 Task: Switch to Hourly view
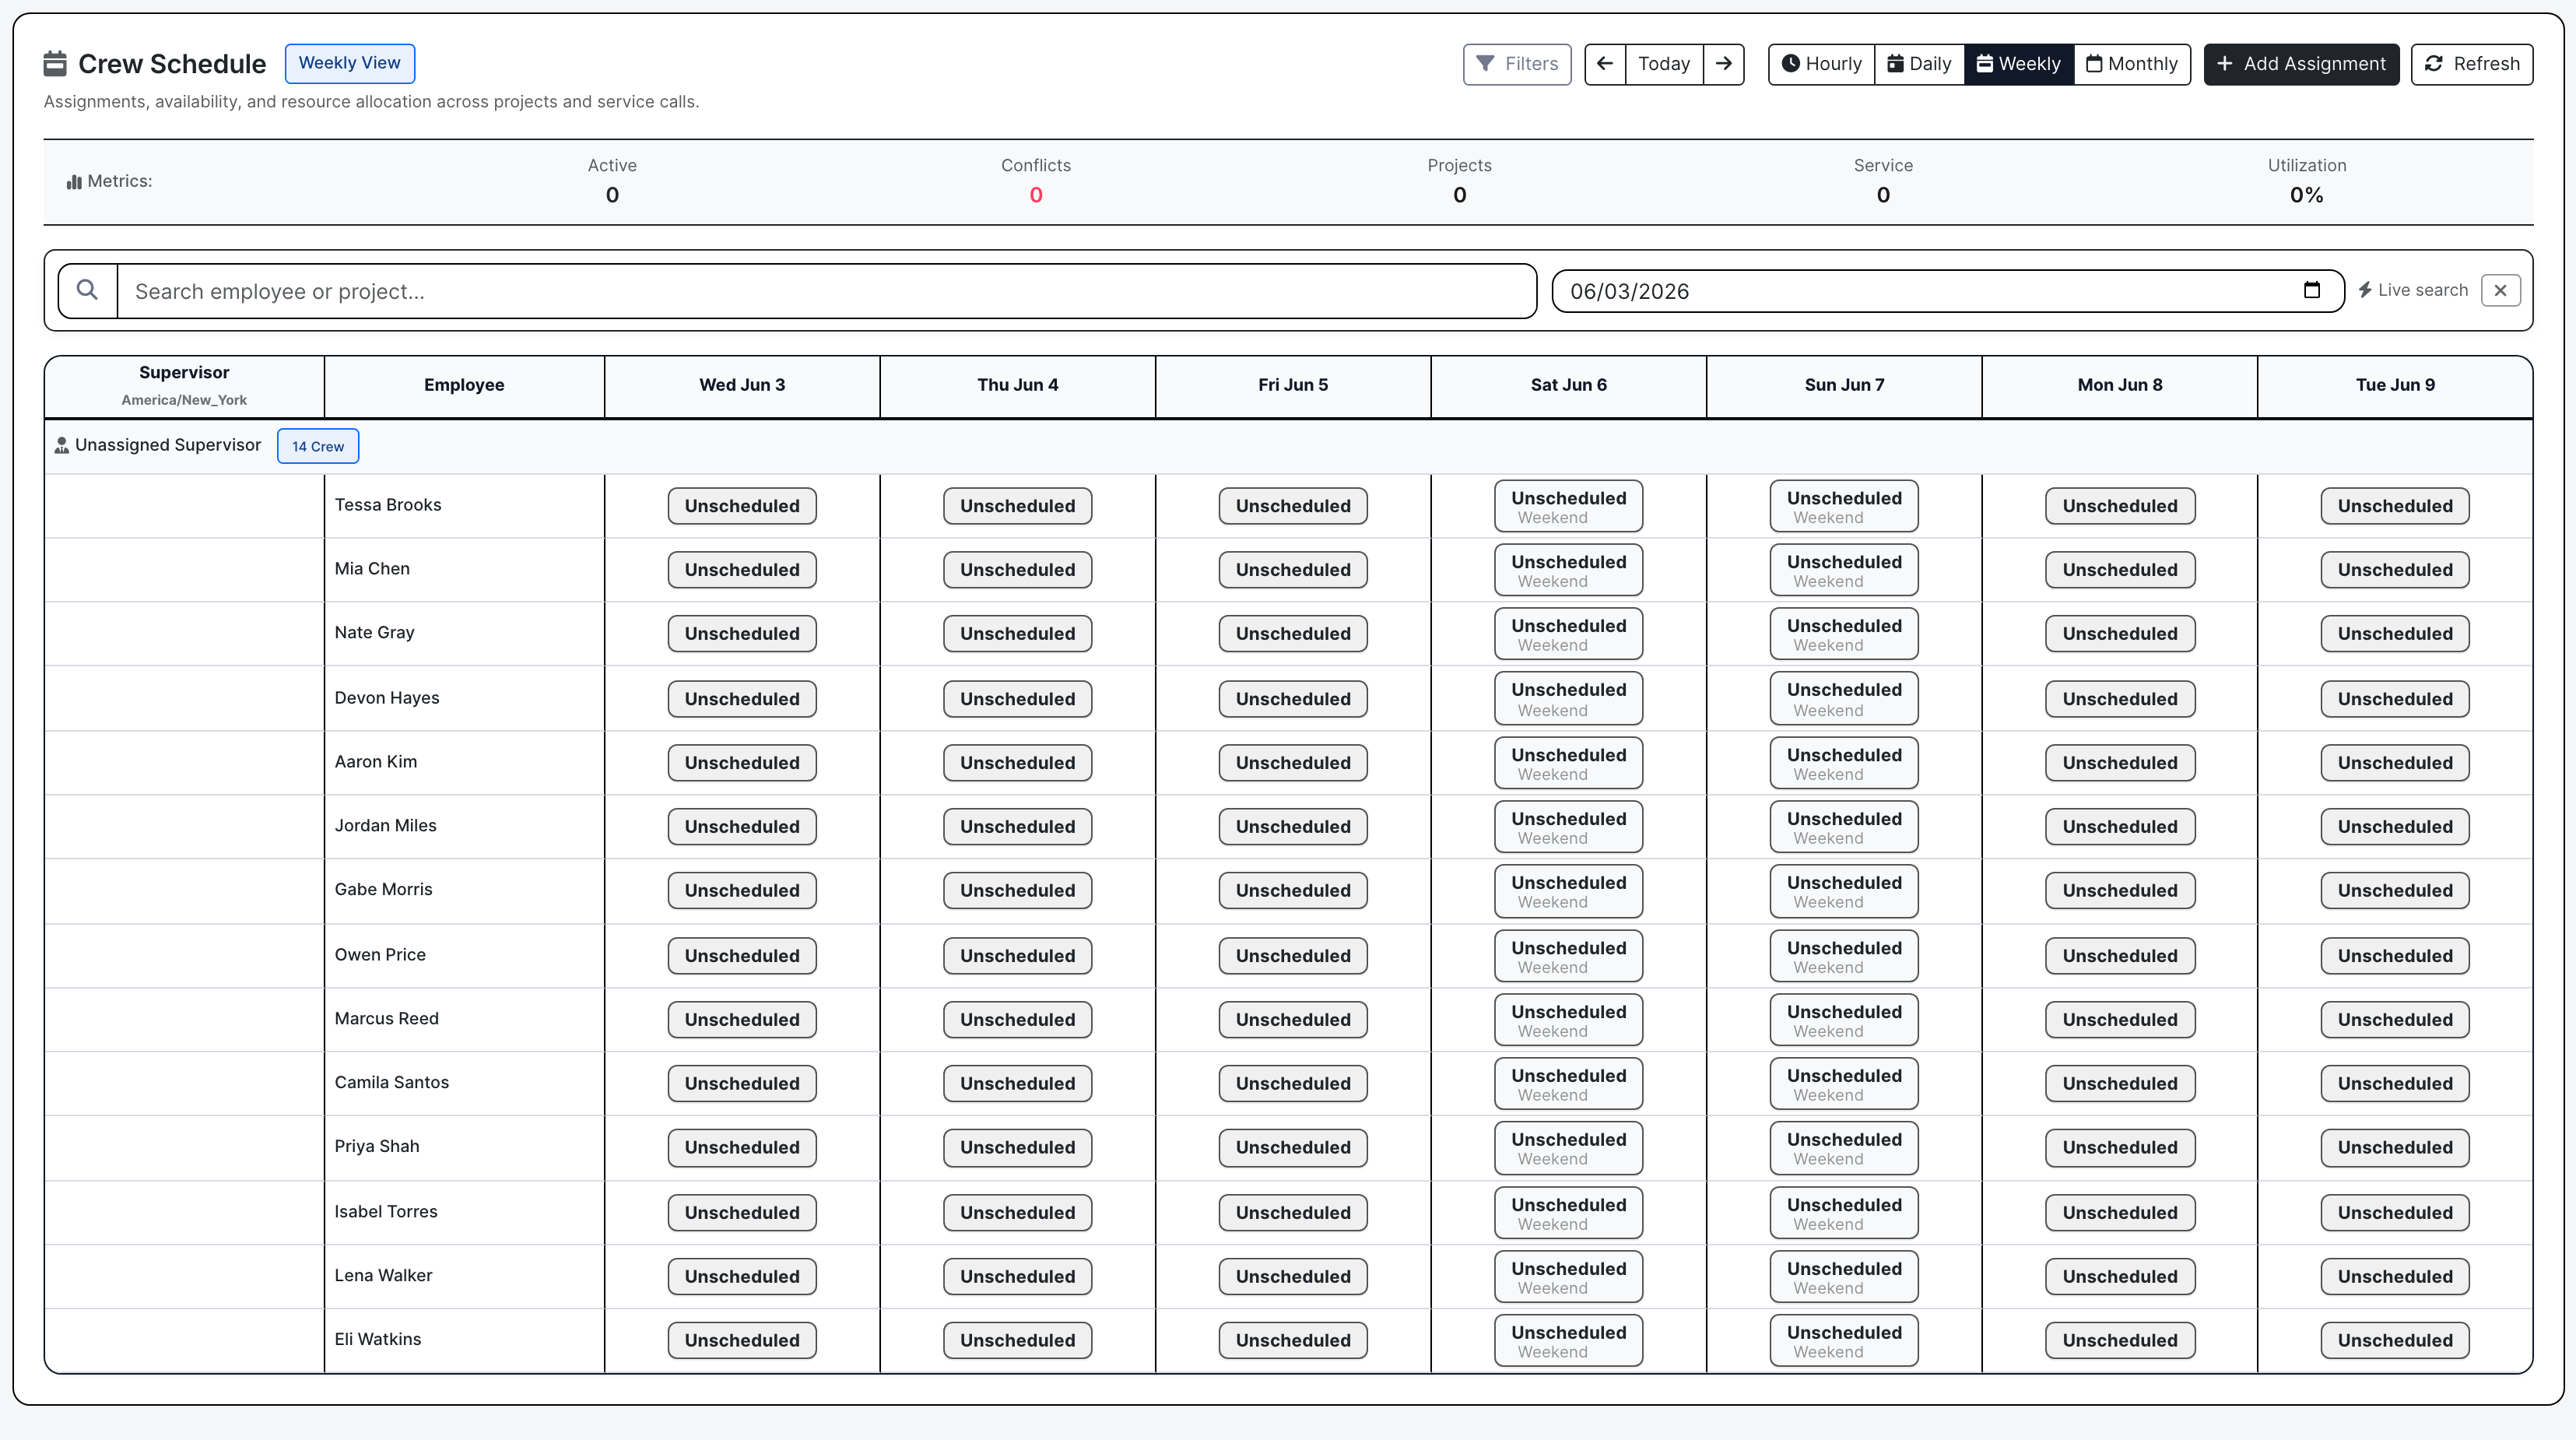point(1821,64)
